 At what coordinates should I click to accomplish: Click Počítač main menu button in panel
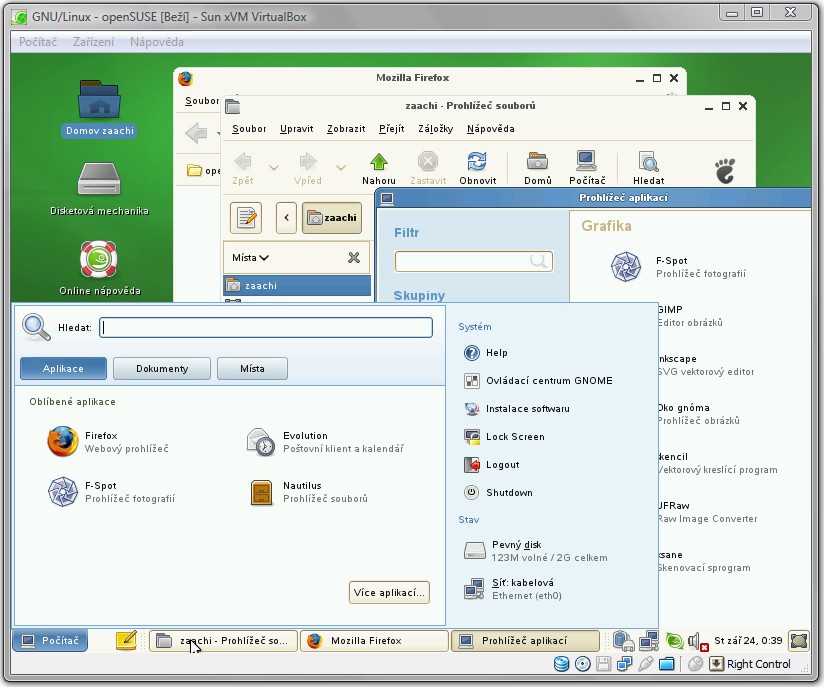(x=50, y=641)
